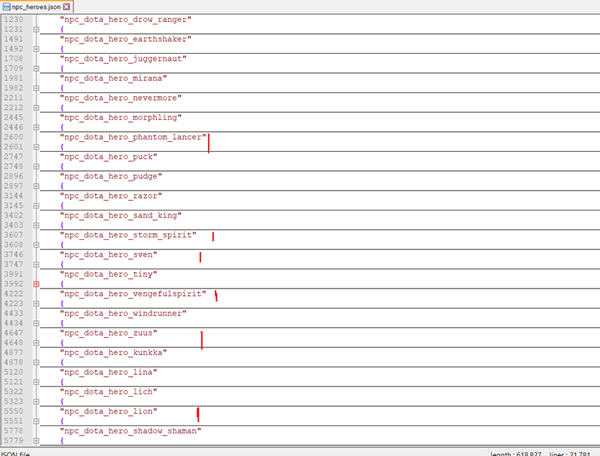Click the "npc_dota_hero_phantom_lancer" text
600x456 pixels.
(133, 137)
